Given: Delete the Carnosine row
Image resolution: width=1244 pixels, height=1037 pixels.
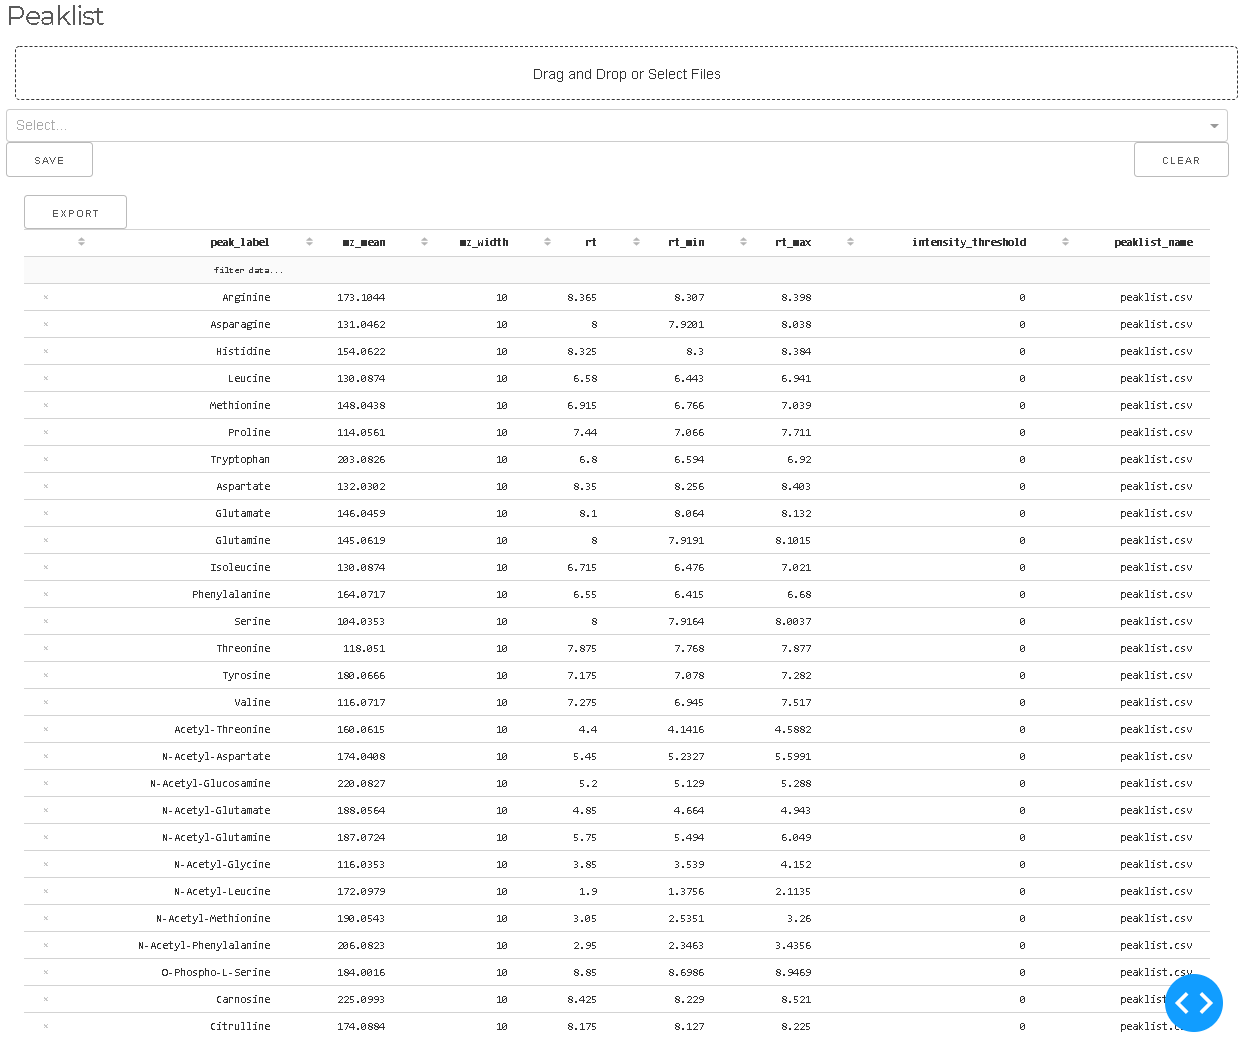Looking at the screenshot, I should click(x=43, y=999).
